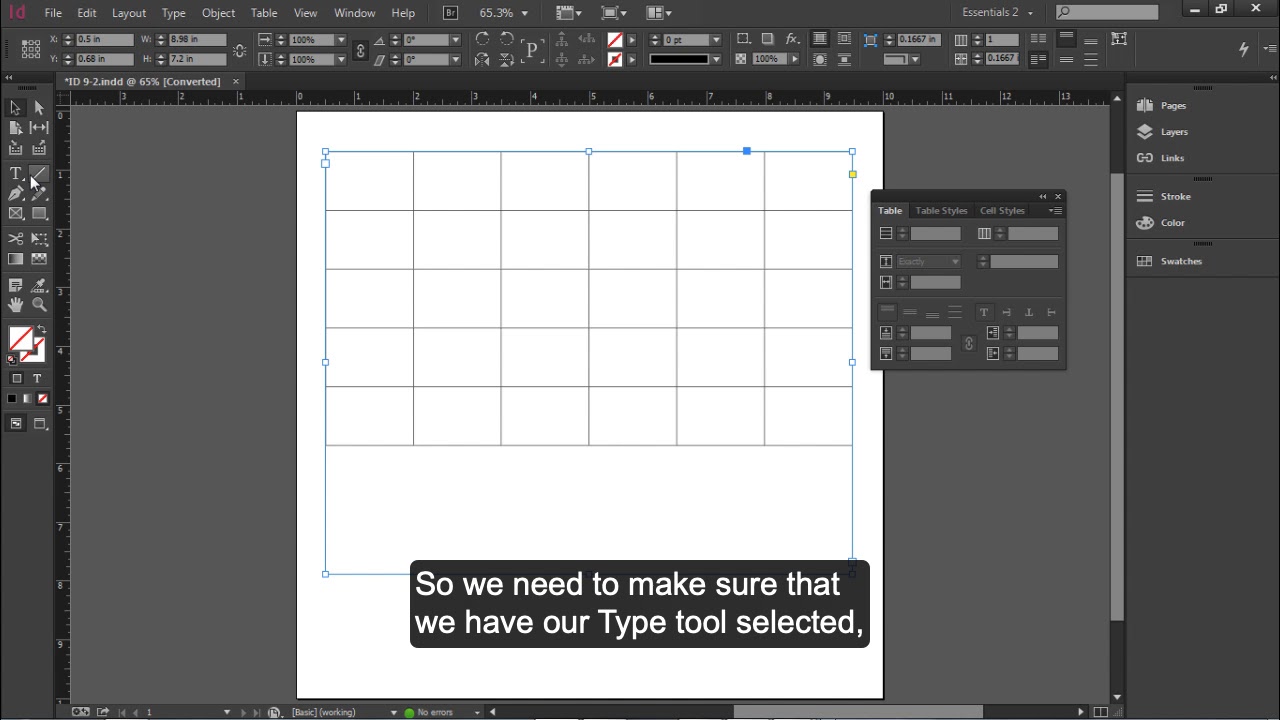Toggle constrain proportions for scaling link
The width and height of the screenshot is (1280, 720).
361,50
